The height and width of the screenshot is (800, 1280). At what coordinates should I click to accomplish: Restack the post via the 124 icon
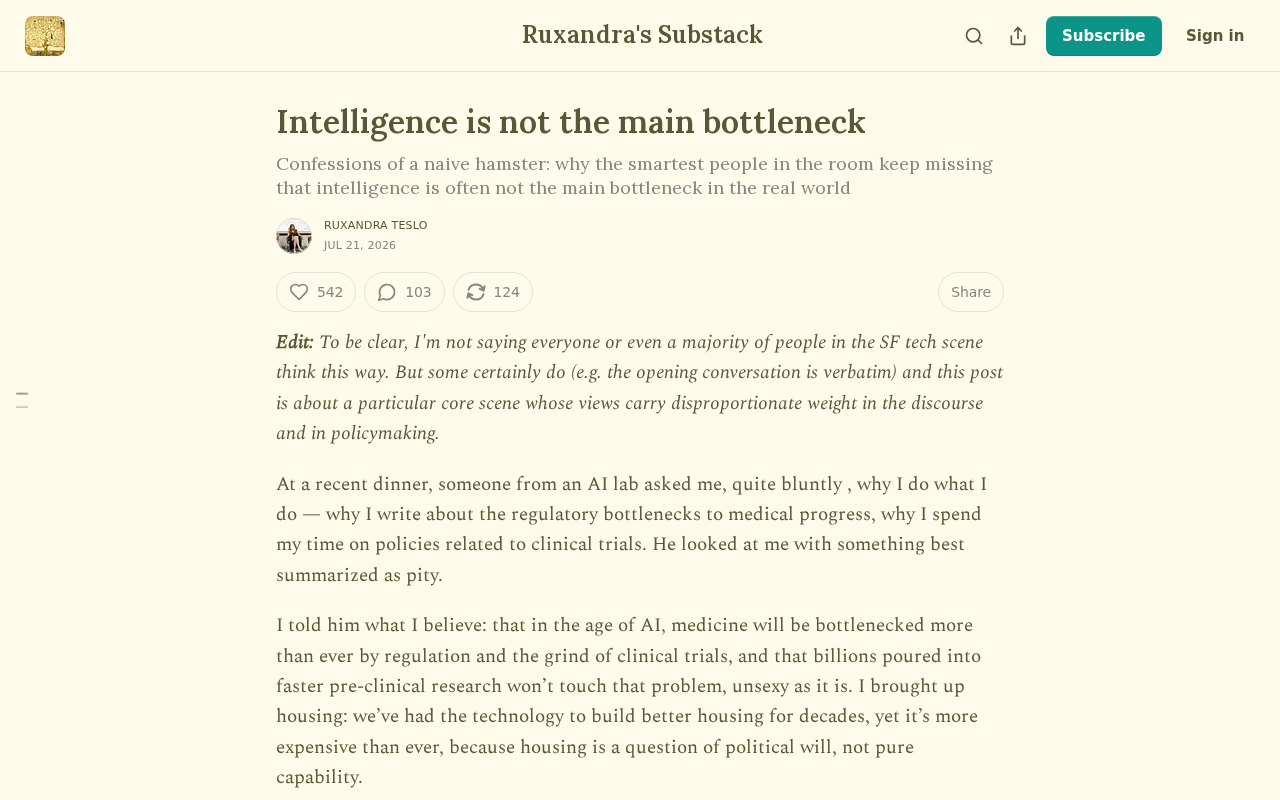493,292
